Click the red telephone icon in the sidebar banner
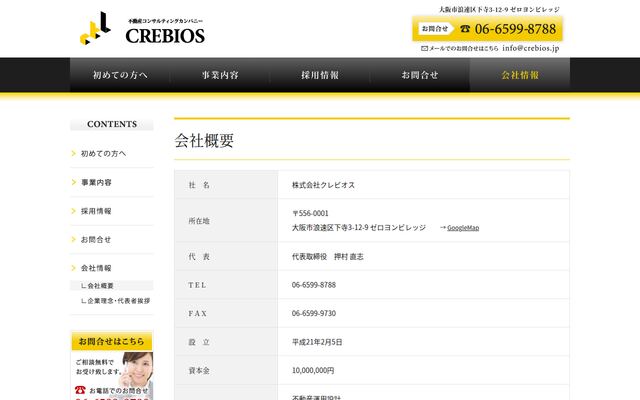 [x=80, y=390]
